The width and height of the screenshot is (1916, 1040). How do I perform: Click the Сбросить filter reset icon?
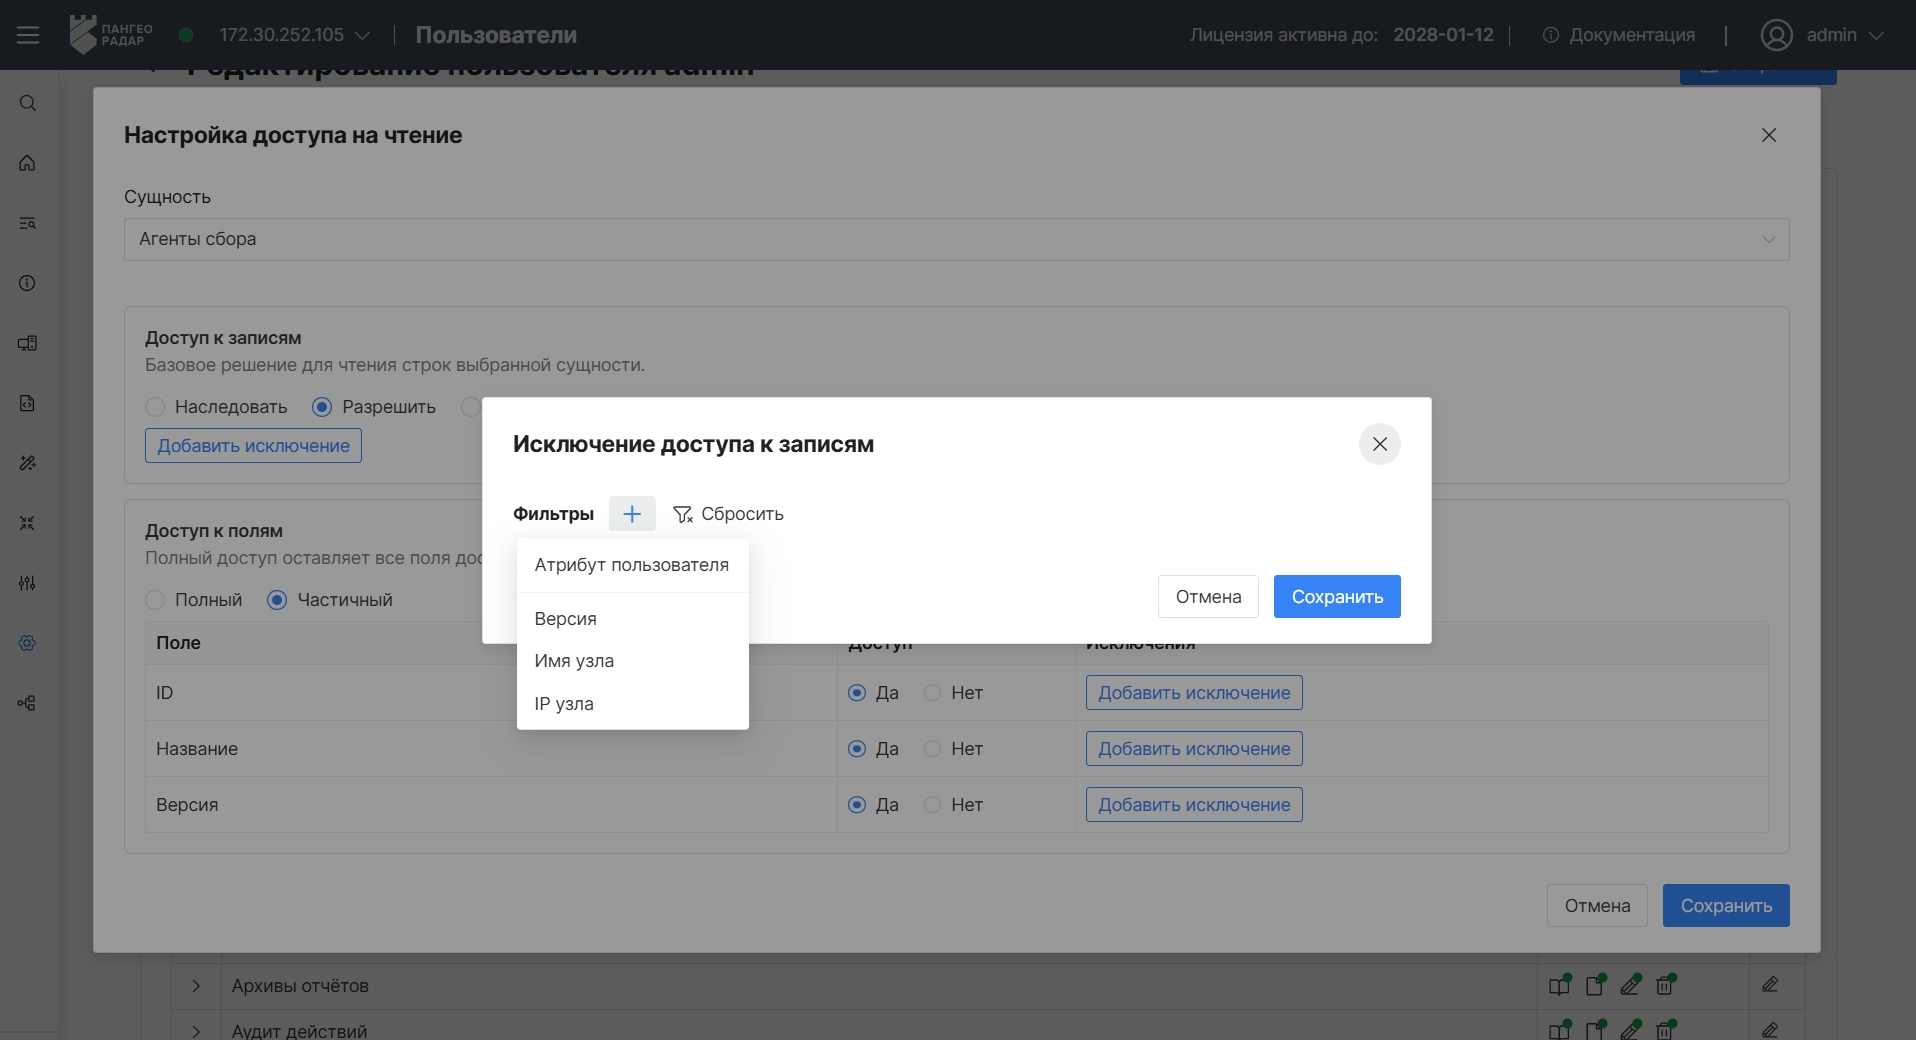[683, 514]
